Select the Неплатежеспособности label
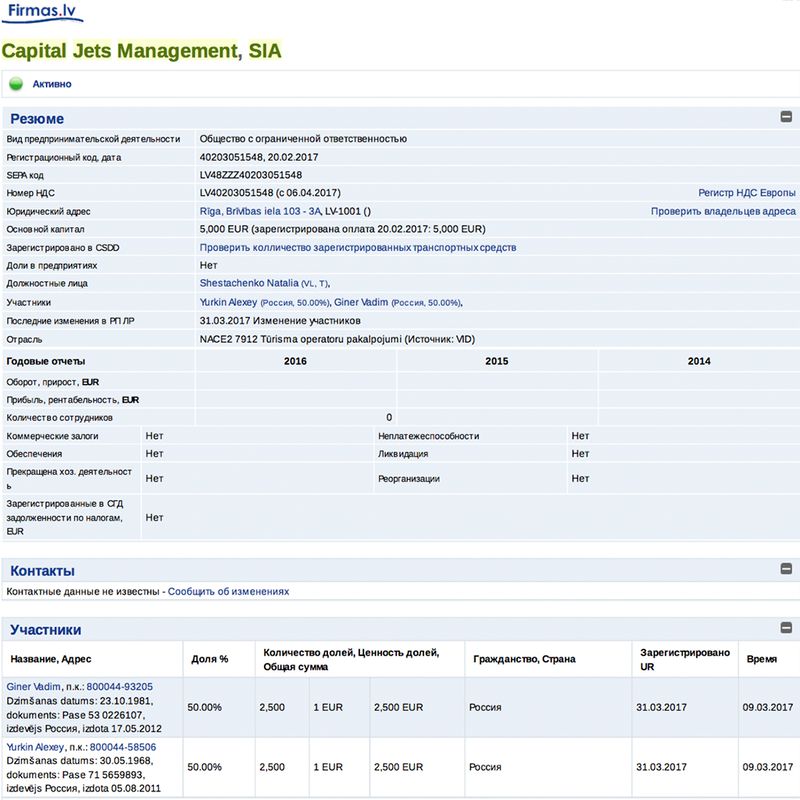The image size is (800, 800). (x=429, y=436)
